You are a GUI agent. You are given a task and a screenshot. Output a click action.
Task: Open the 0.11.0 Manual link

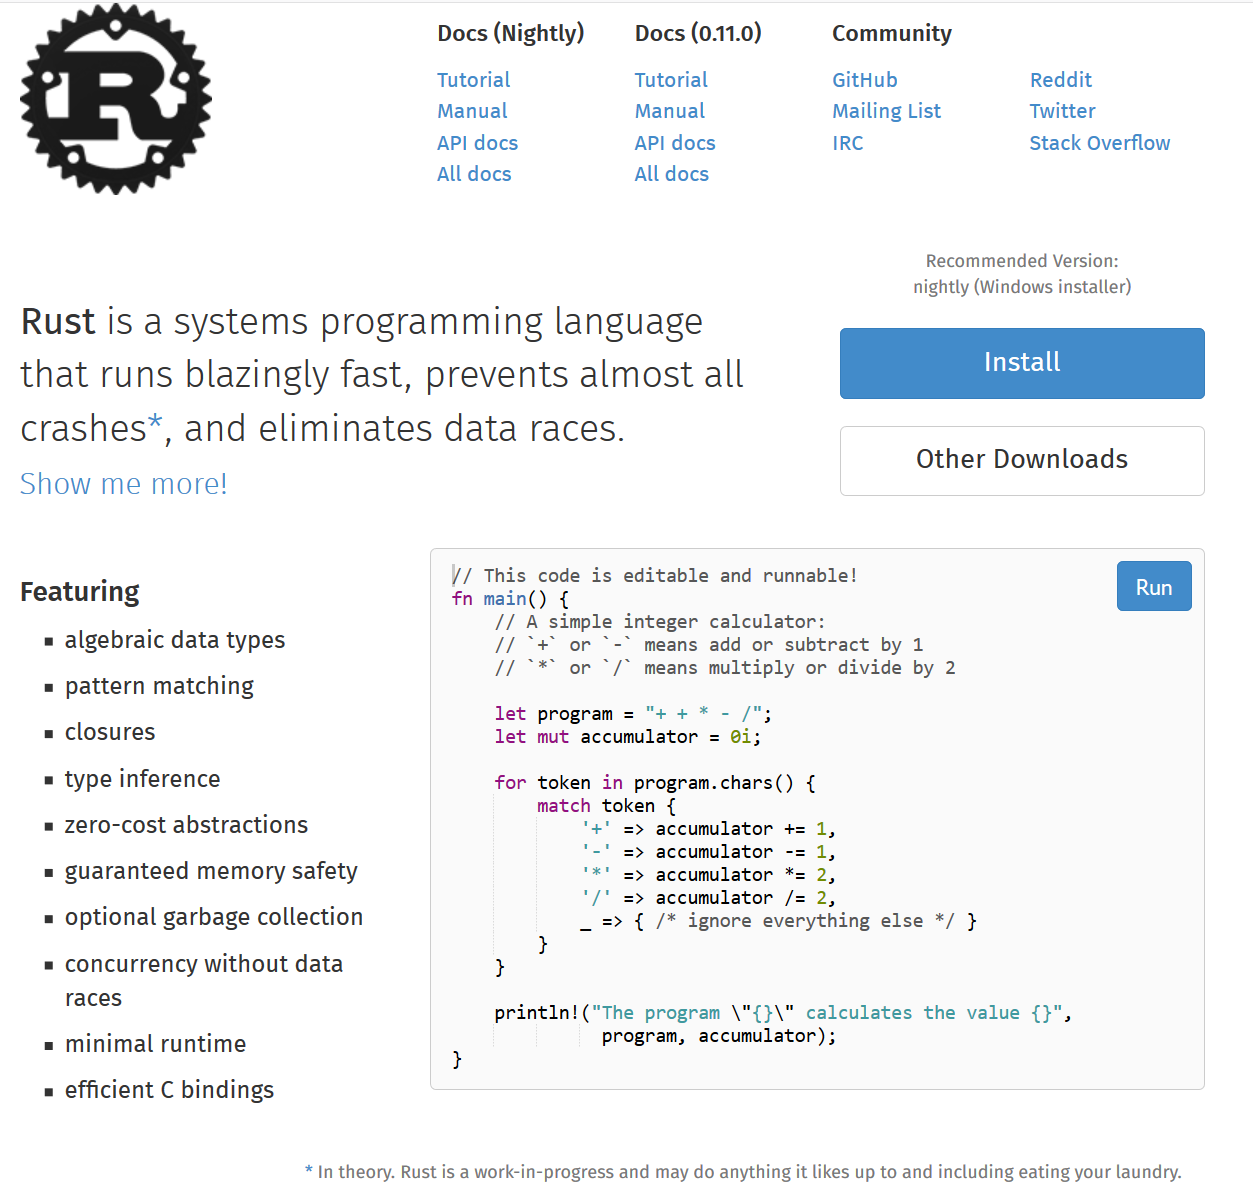point(669,111)
